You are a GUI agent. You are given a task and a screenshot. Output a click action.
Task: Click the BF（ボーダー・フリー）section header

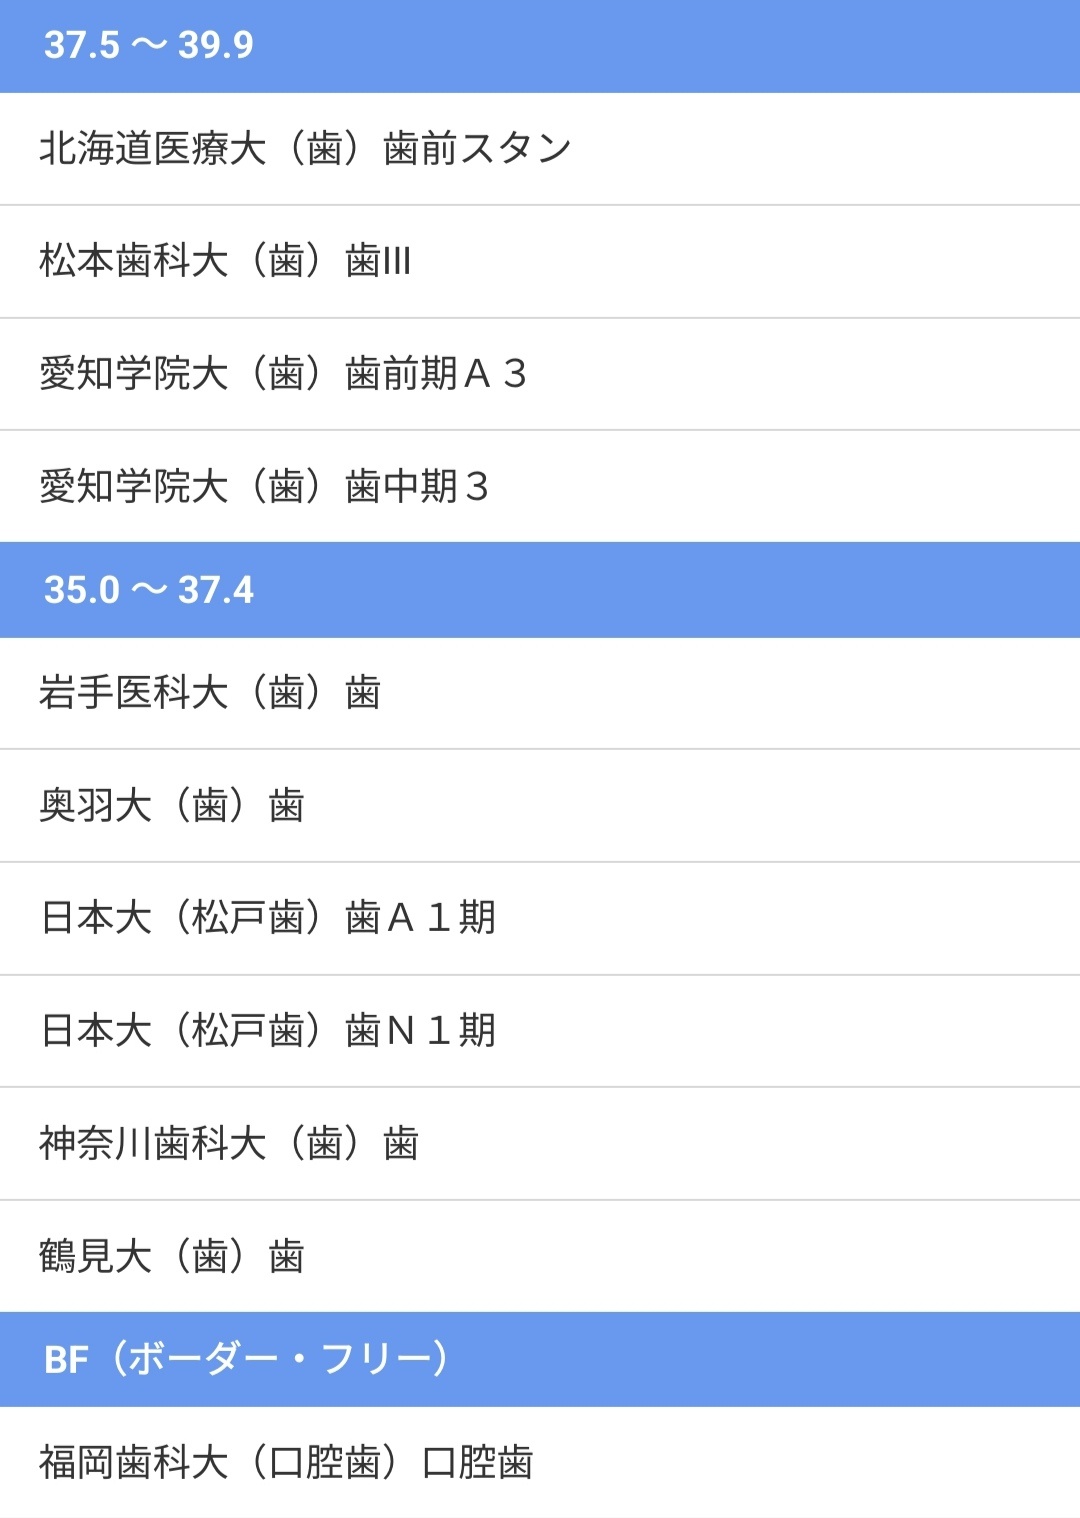click(x=247, y=1359)
